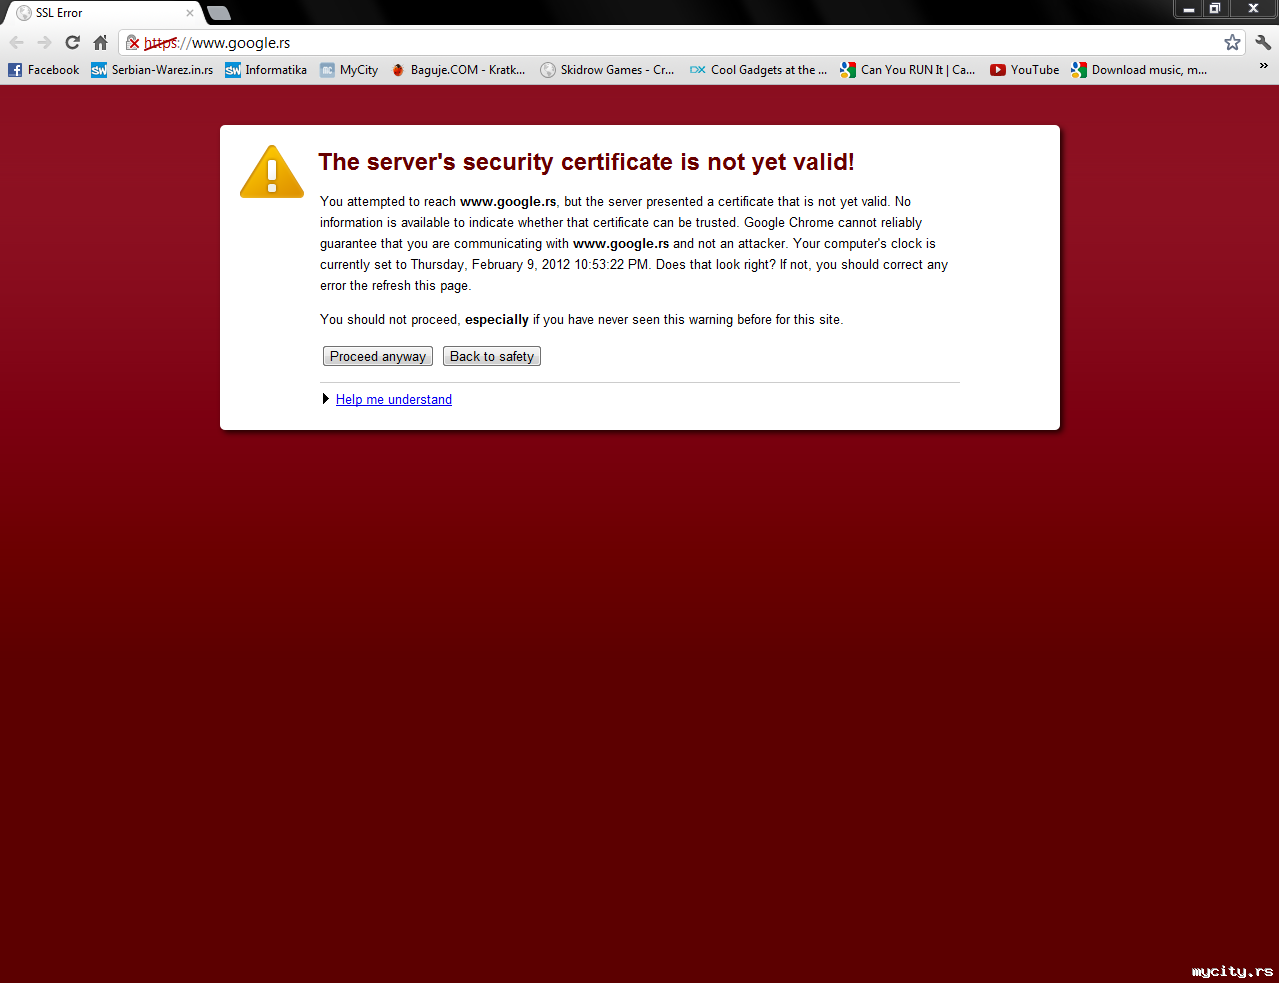
Task: Expand the Help me understand triangle
Action: [326, 399]
